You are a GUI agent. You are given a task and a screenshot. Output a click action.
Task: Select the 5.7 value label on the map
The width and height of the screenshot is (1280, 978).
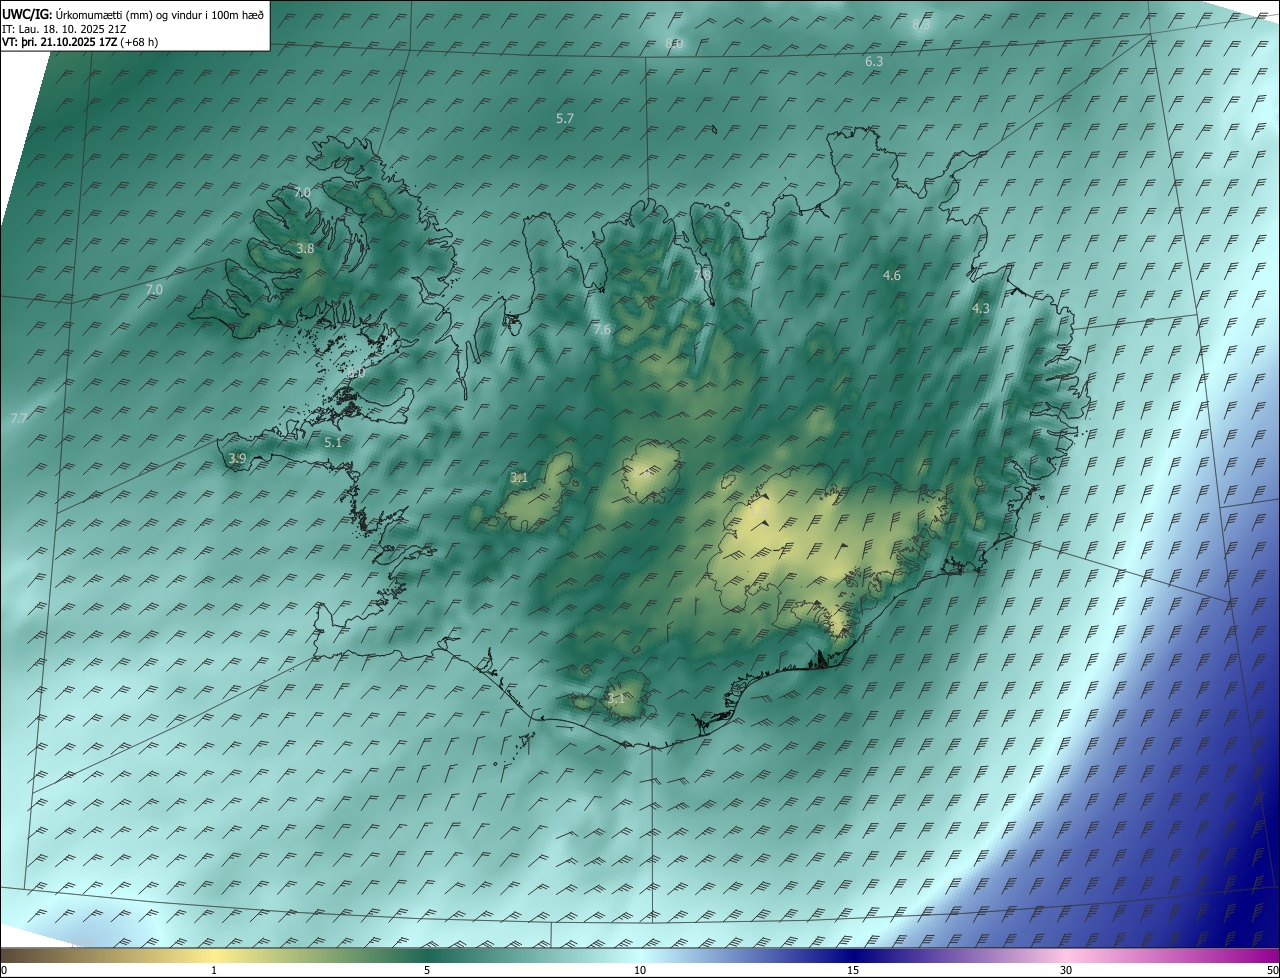coord(565,118)
